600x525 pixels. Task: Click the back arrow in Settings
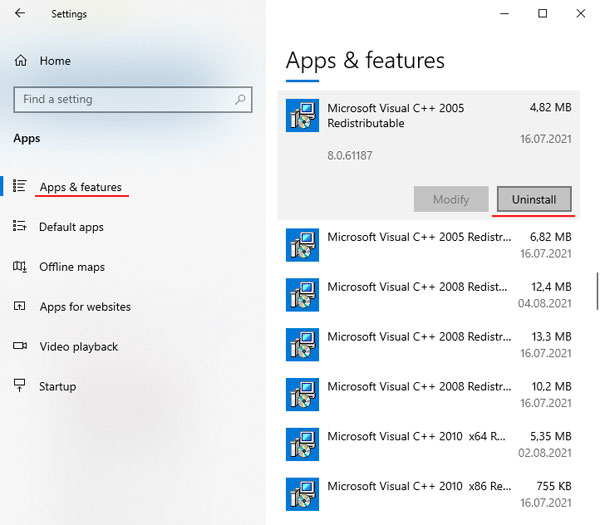pos(20,13)
